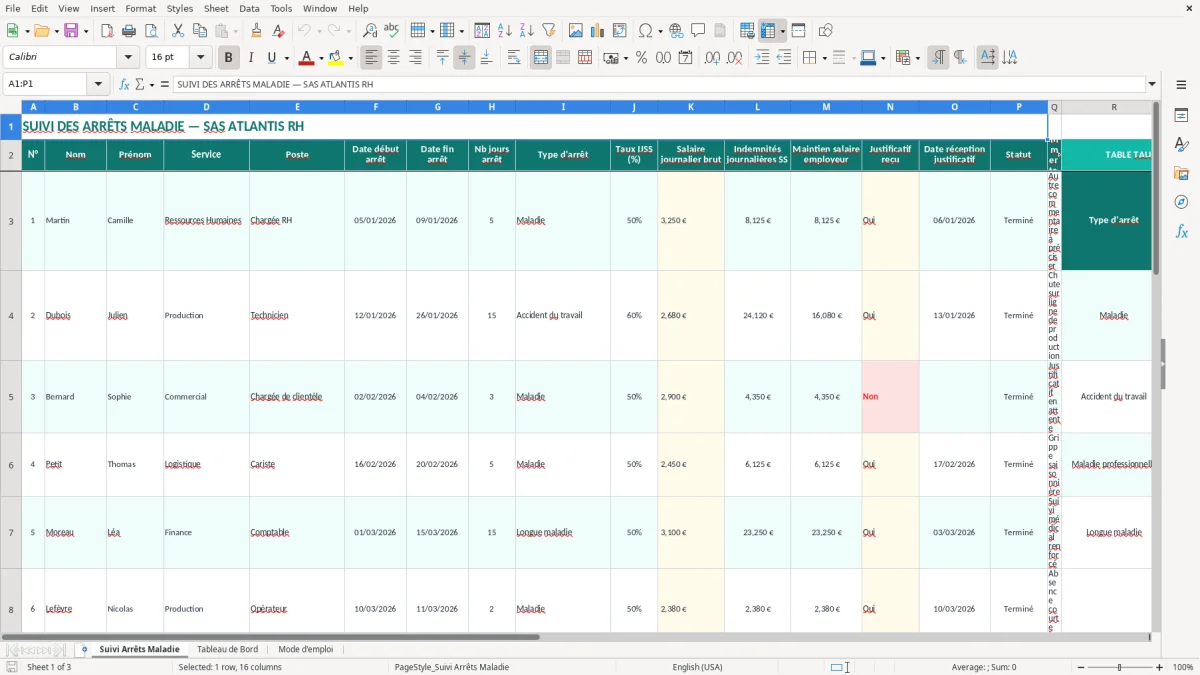Open the Data menu
The image size is (1200, 675).
249,8
